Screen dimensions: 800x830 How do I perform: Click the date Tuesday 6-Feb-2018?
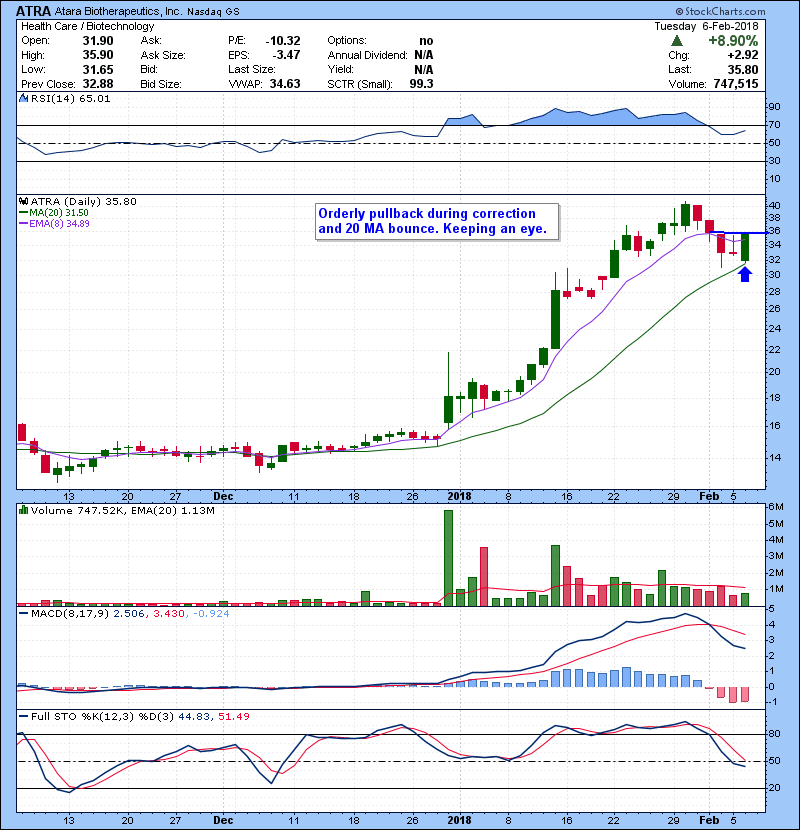[x=706, y=26]
